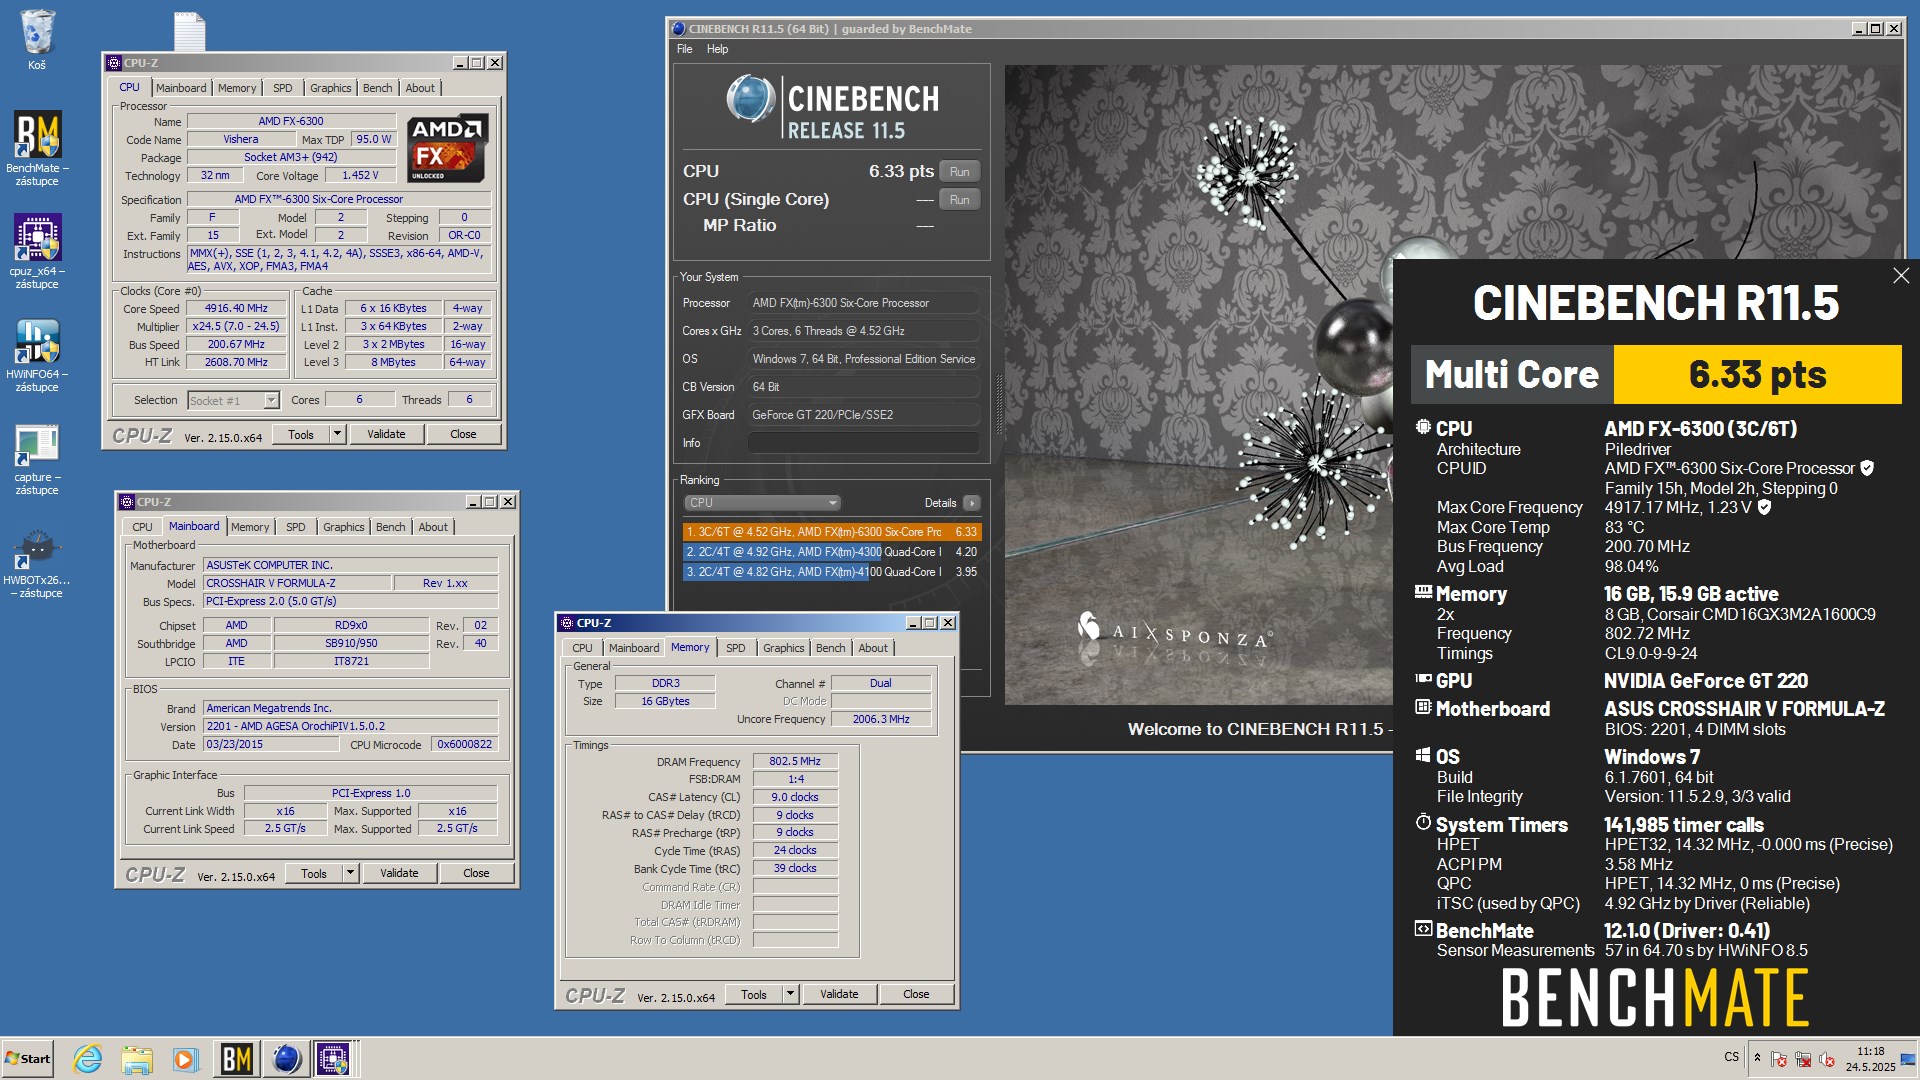Click Close in the Mainboard CPU-Z window

(x=476, y=873)
